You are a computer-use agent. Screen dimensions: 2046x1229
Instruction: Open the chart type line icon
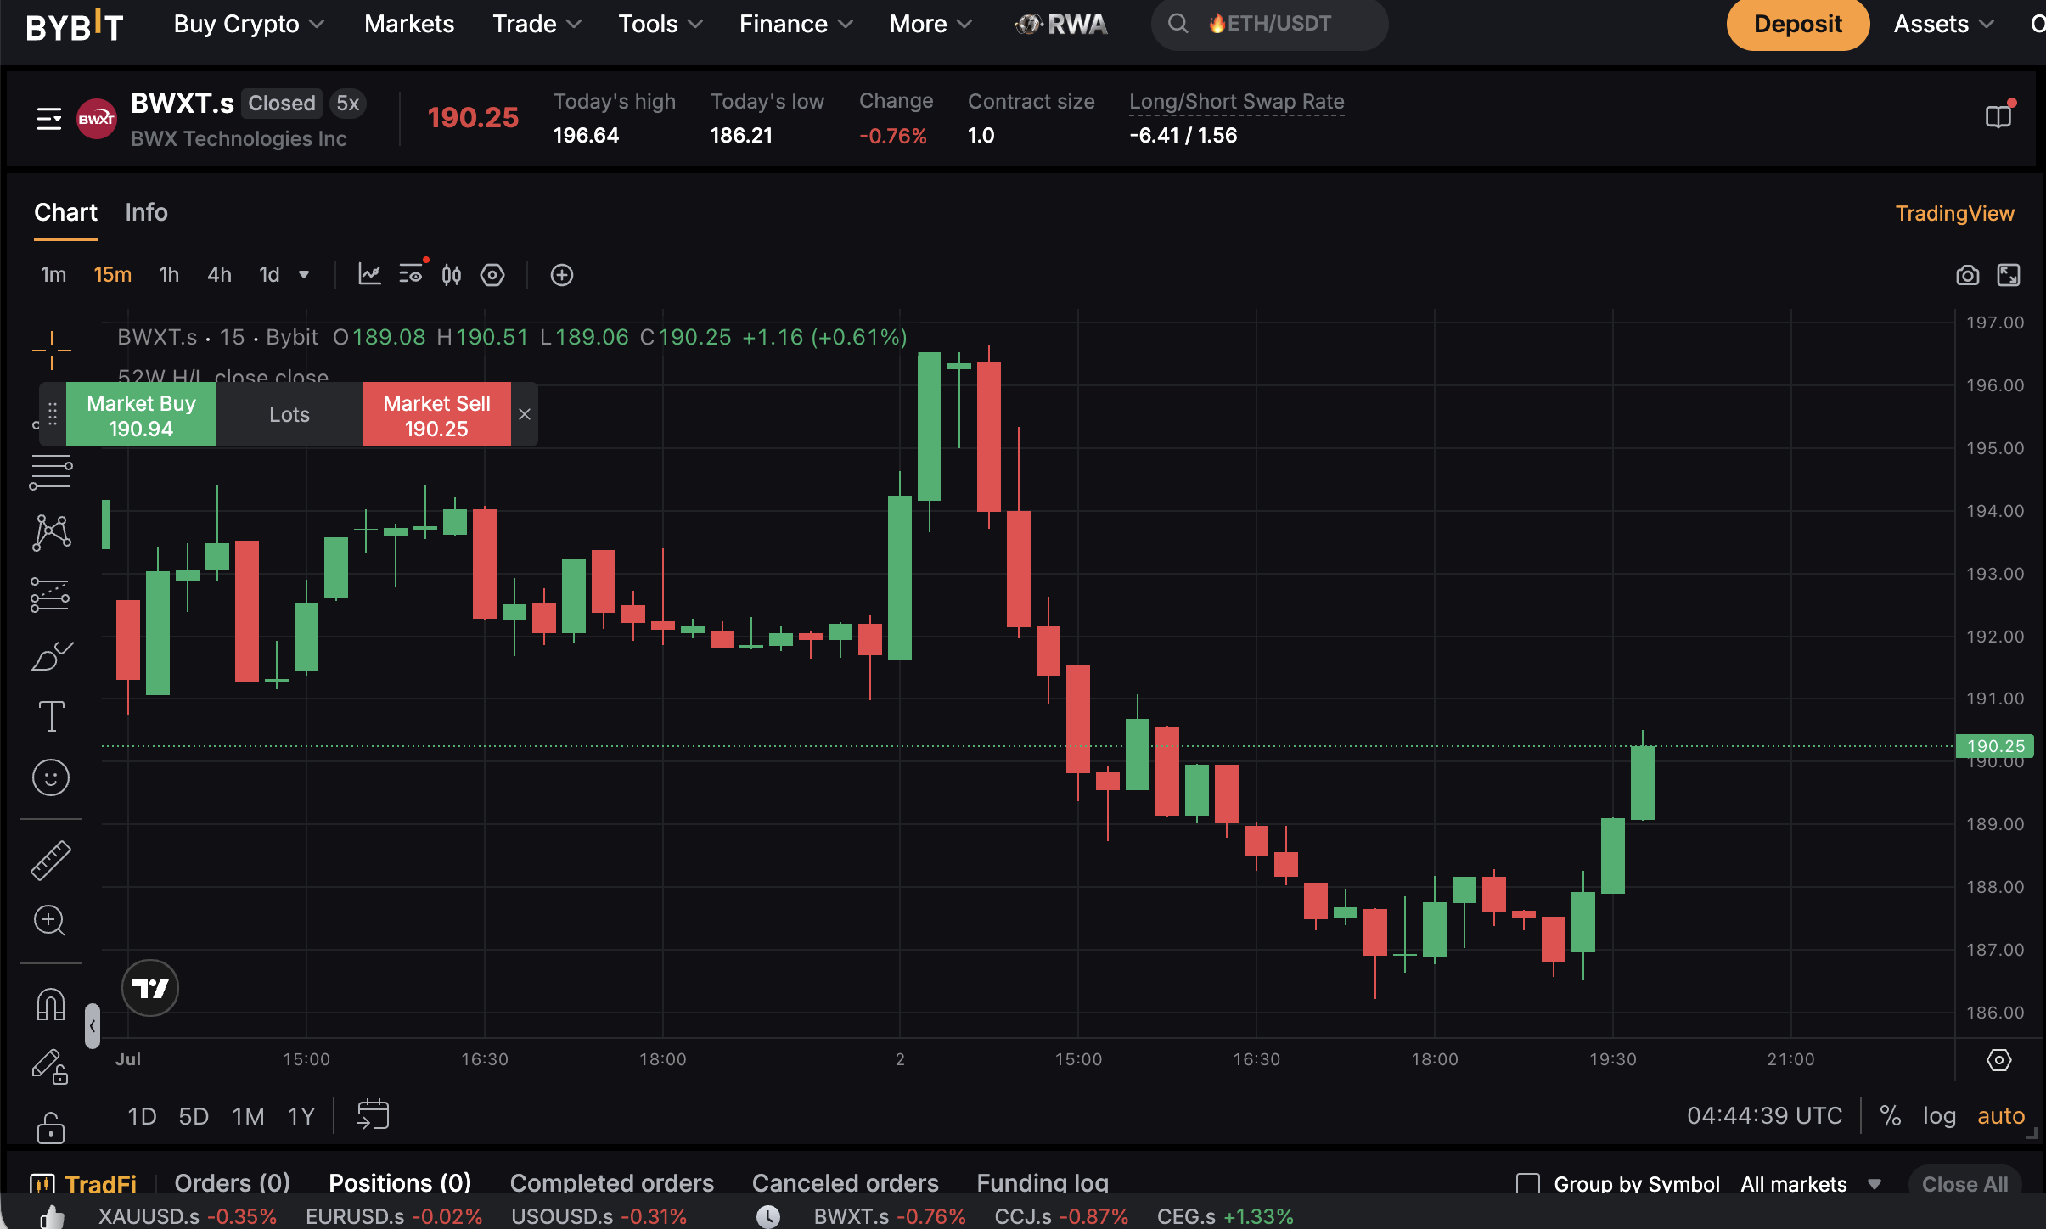click(x=369, y=274)
